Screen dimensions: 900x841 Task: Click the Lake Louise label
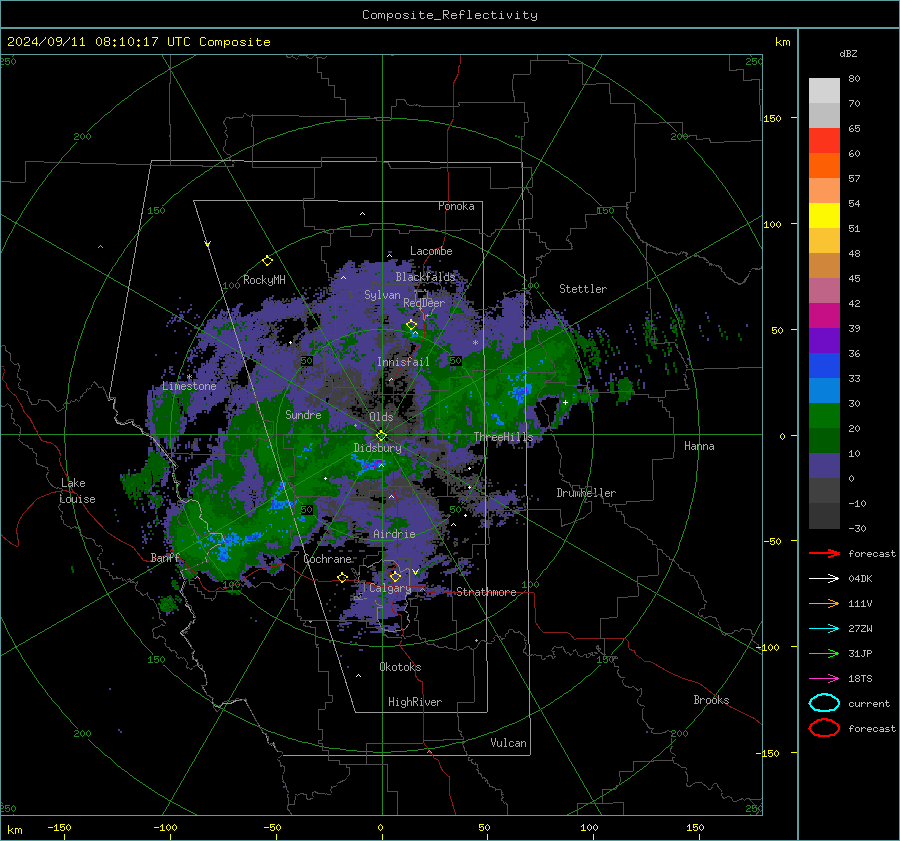point(77,491)
